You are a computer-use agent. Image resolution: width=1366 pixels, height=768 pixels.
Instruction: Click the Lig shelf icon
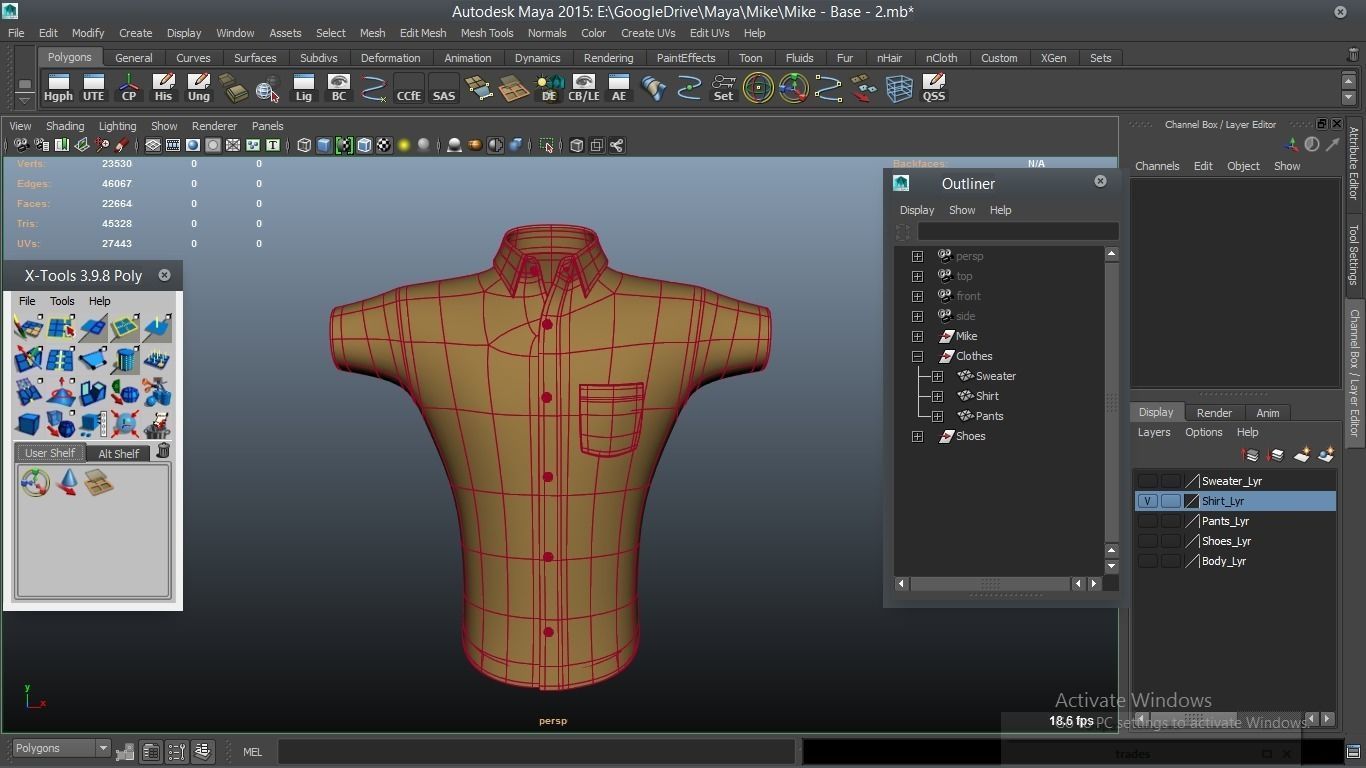pos(303,88)
